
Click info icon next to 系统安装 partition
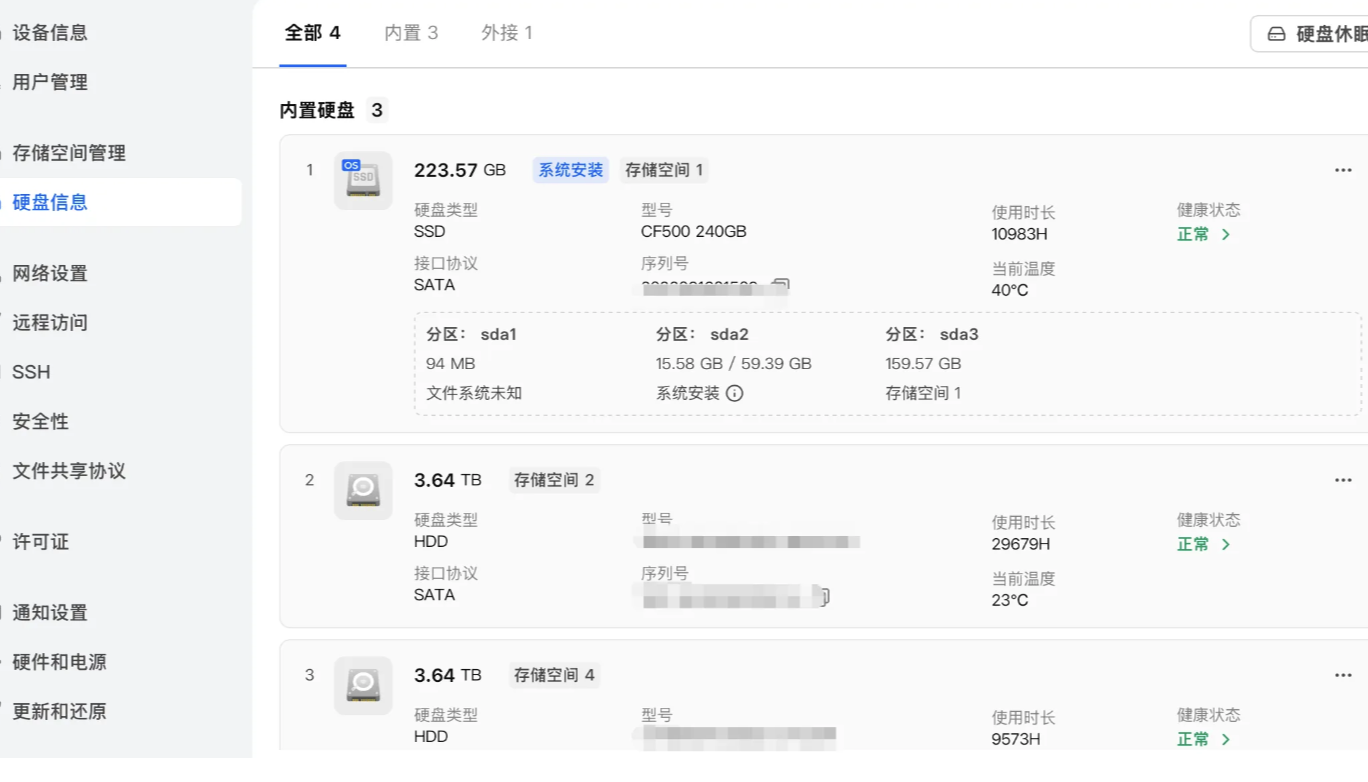tap(734, 393)
